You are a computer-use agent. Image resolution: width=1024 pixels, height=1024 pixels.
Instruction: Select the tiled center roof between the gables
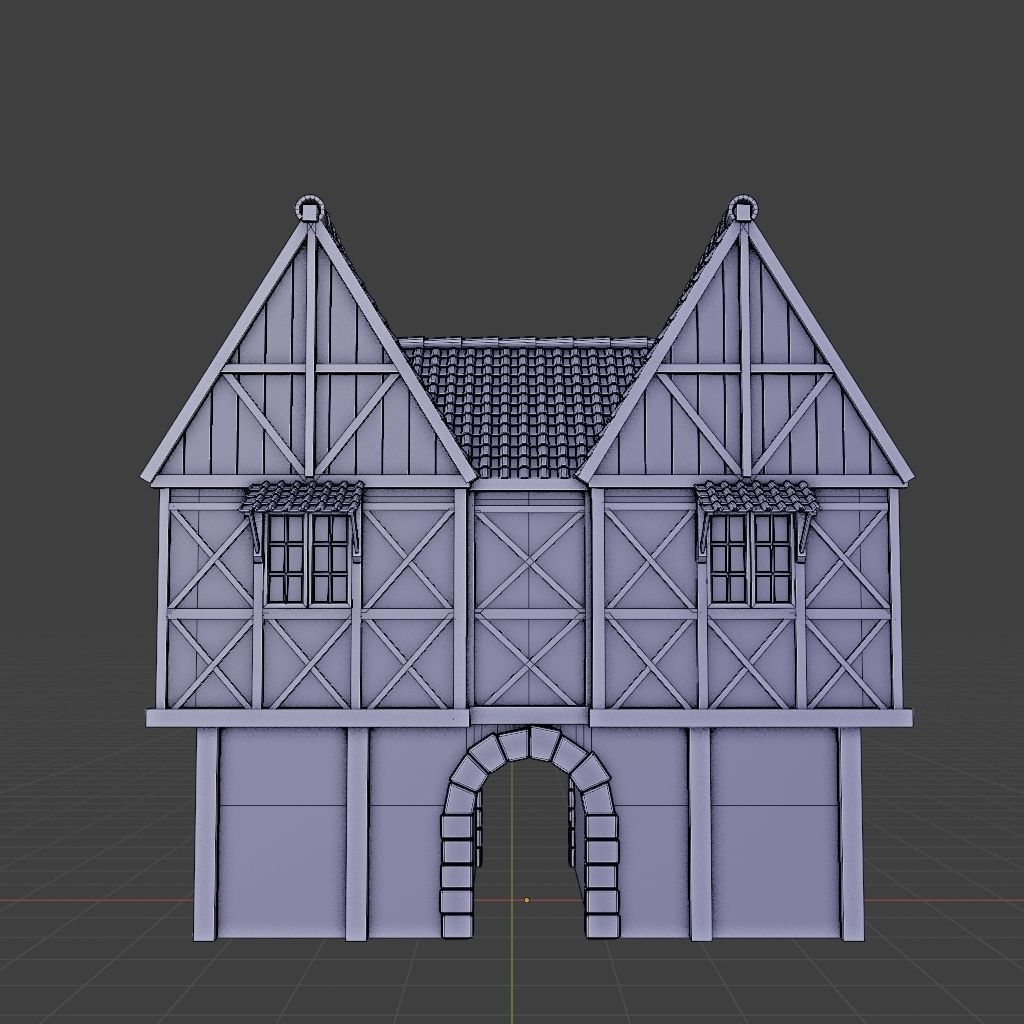pyautogui.click(x=528, y=408)
